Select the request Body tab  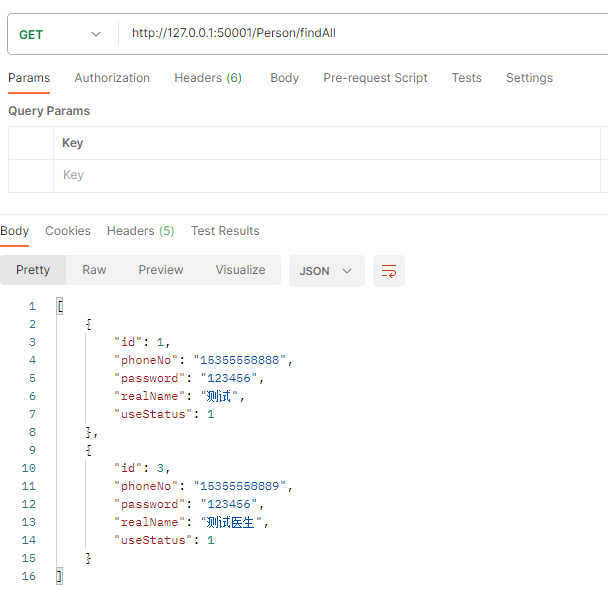coord(285,78)
